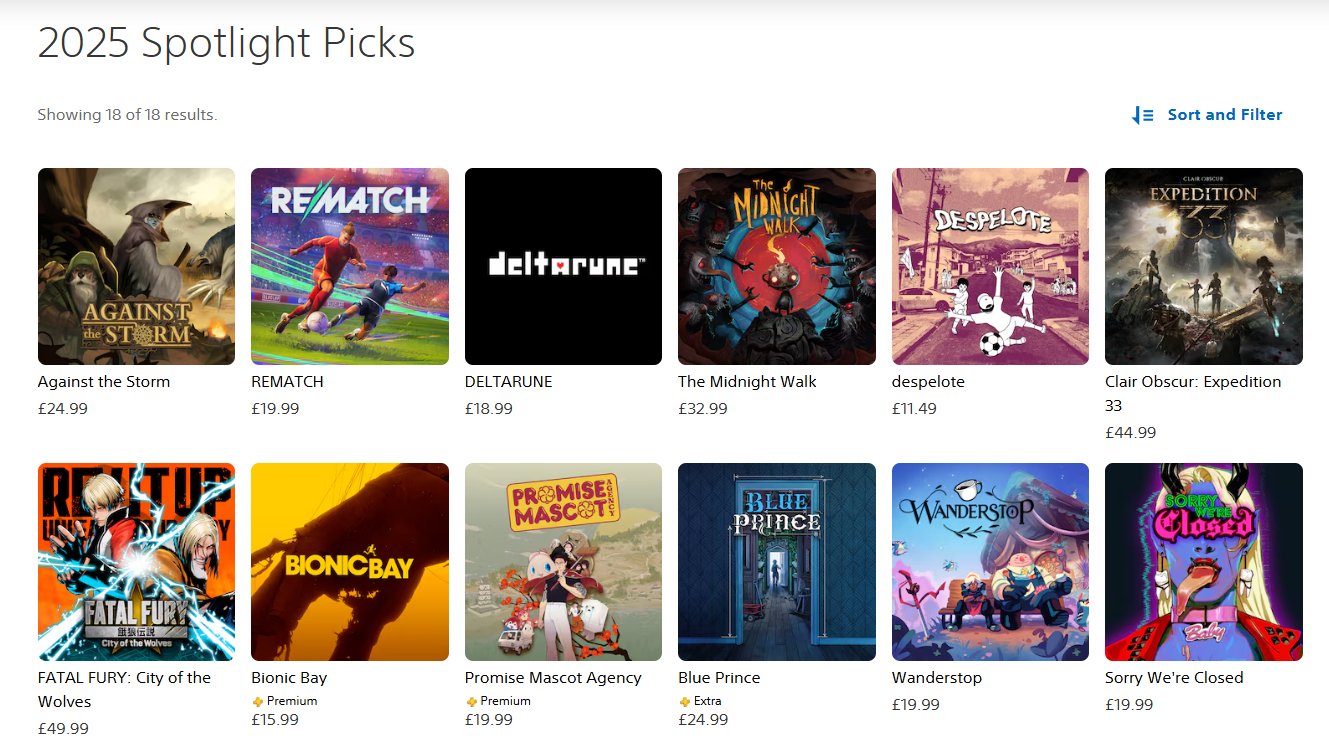Click the PS Plus icon under Promise Mascot Agency

[x=472, y=702]
